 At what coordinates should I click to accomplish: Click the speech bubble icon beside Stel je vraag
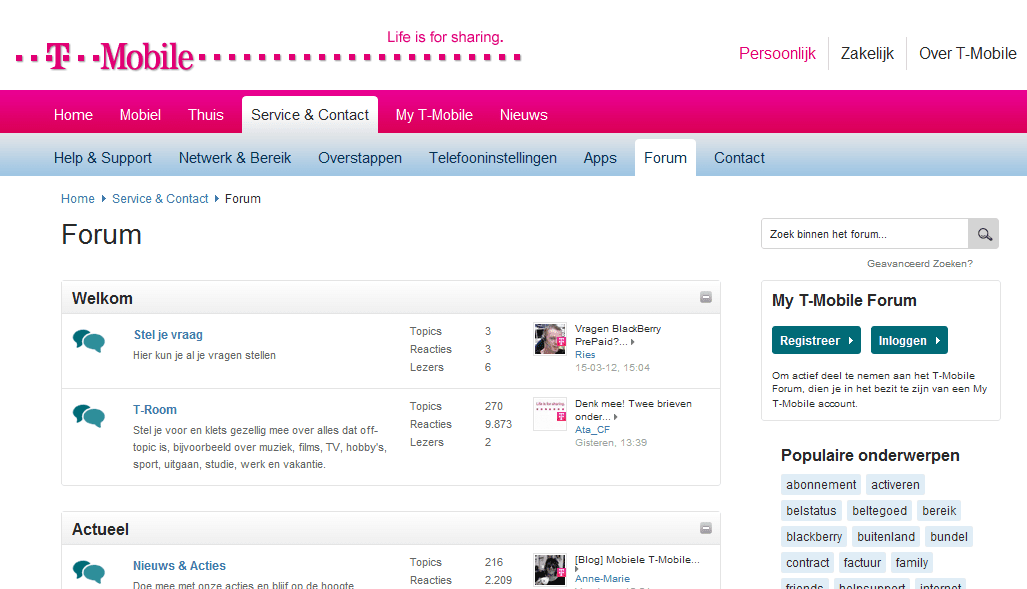click(x=89, y=340)
